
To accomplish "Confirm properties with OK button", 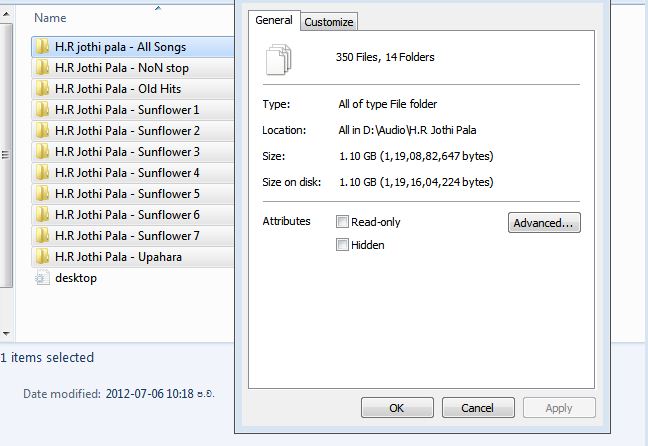I will tap(397, 408).
